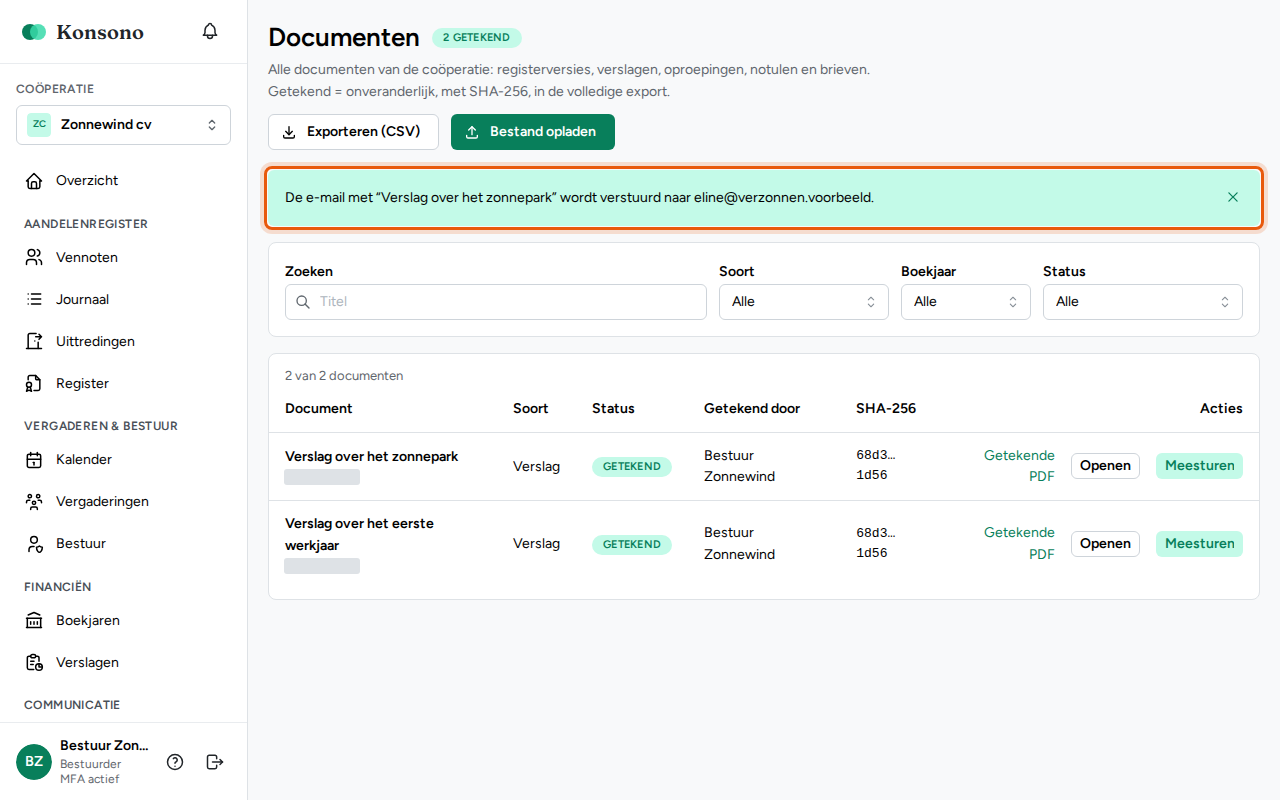The height and width of the screenshot is (800, 1280).
Task: Focus the Titel search field
Action: pyautogui.click(x=496, y=302)
